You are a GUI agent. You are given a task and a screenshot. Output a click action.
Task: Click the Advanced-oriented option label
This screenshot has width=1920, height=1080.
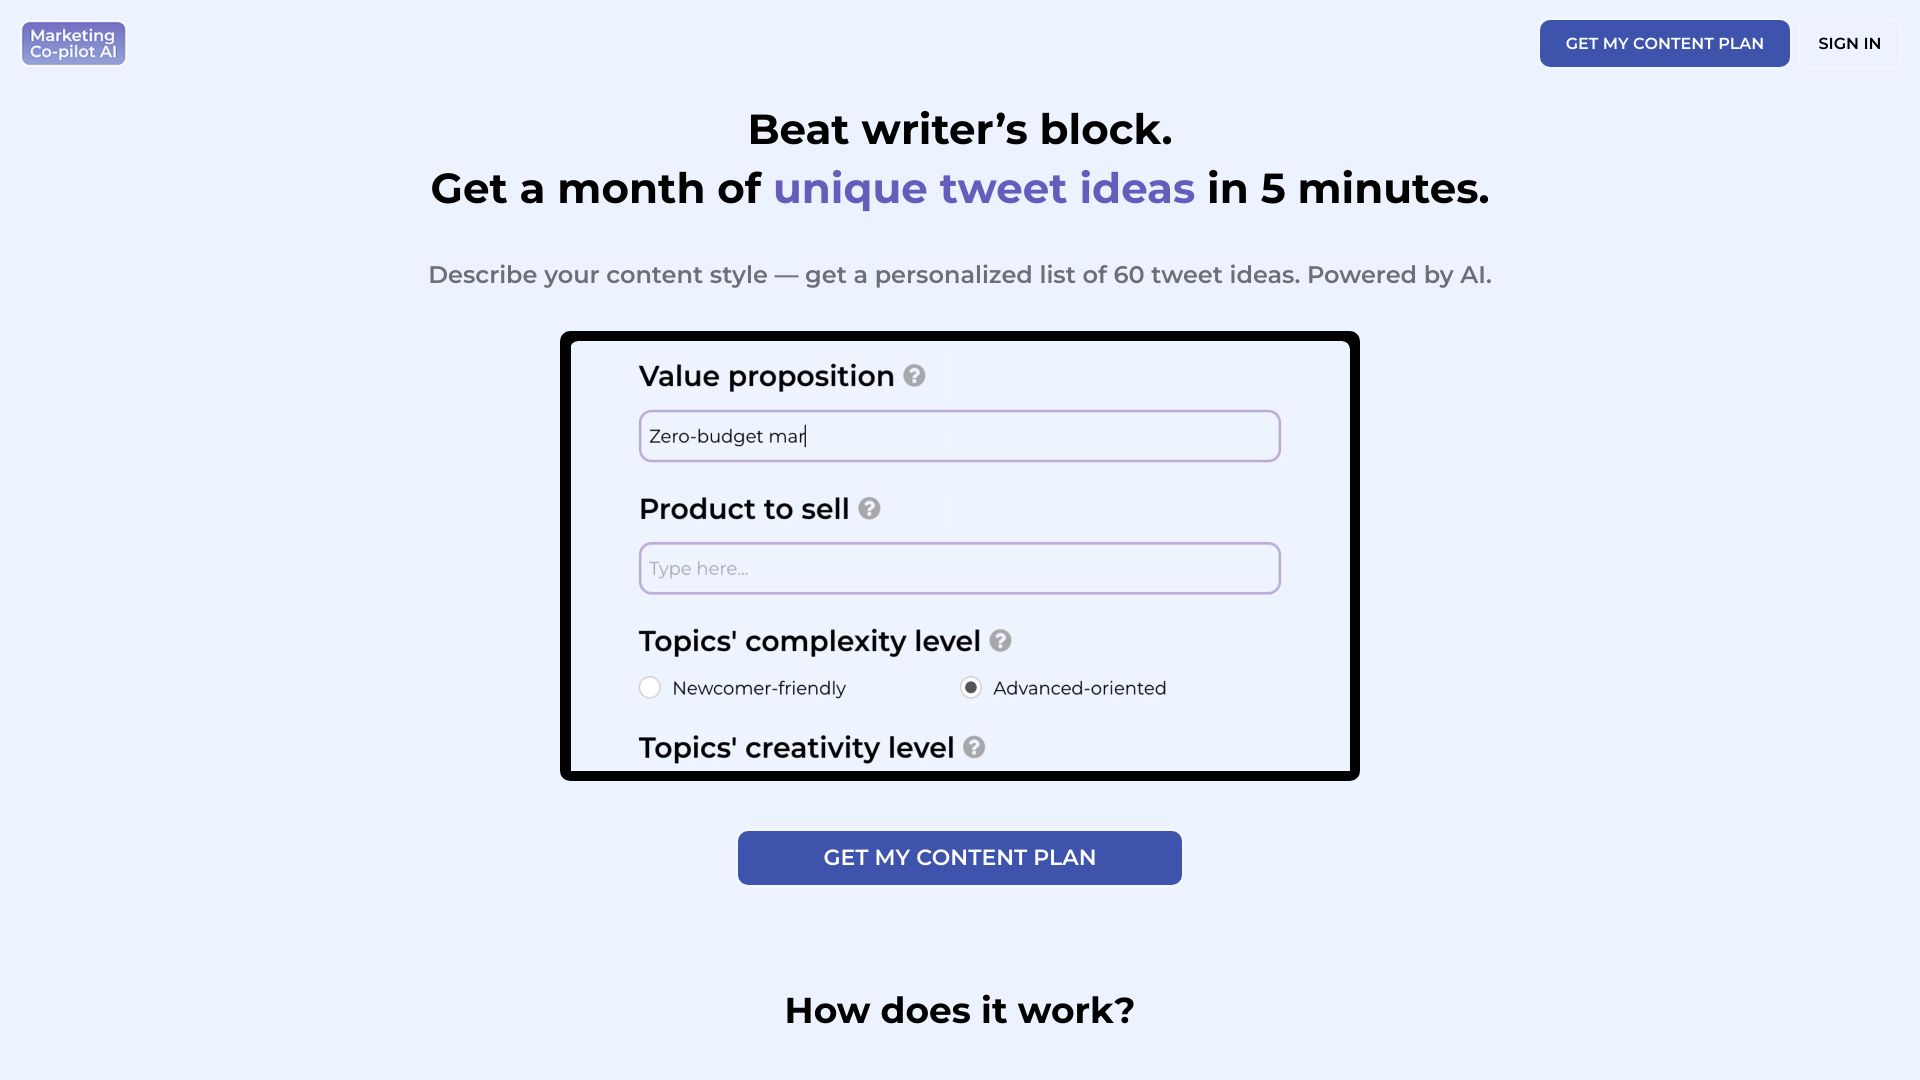coord(1079,688)
